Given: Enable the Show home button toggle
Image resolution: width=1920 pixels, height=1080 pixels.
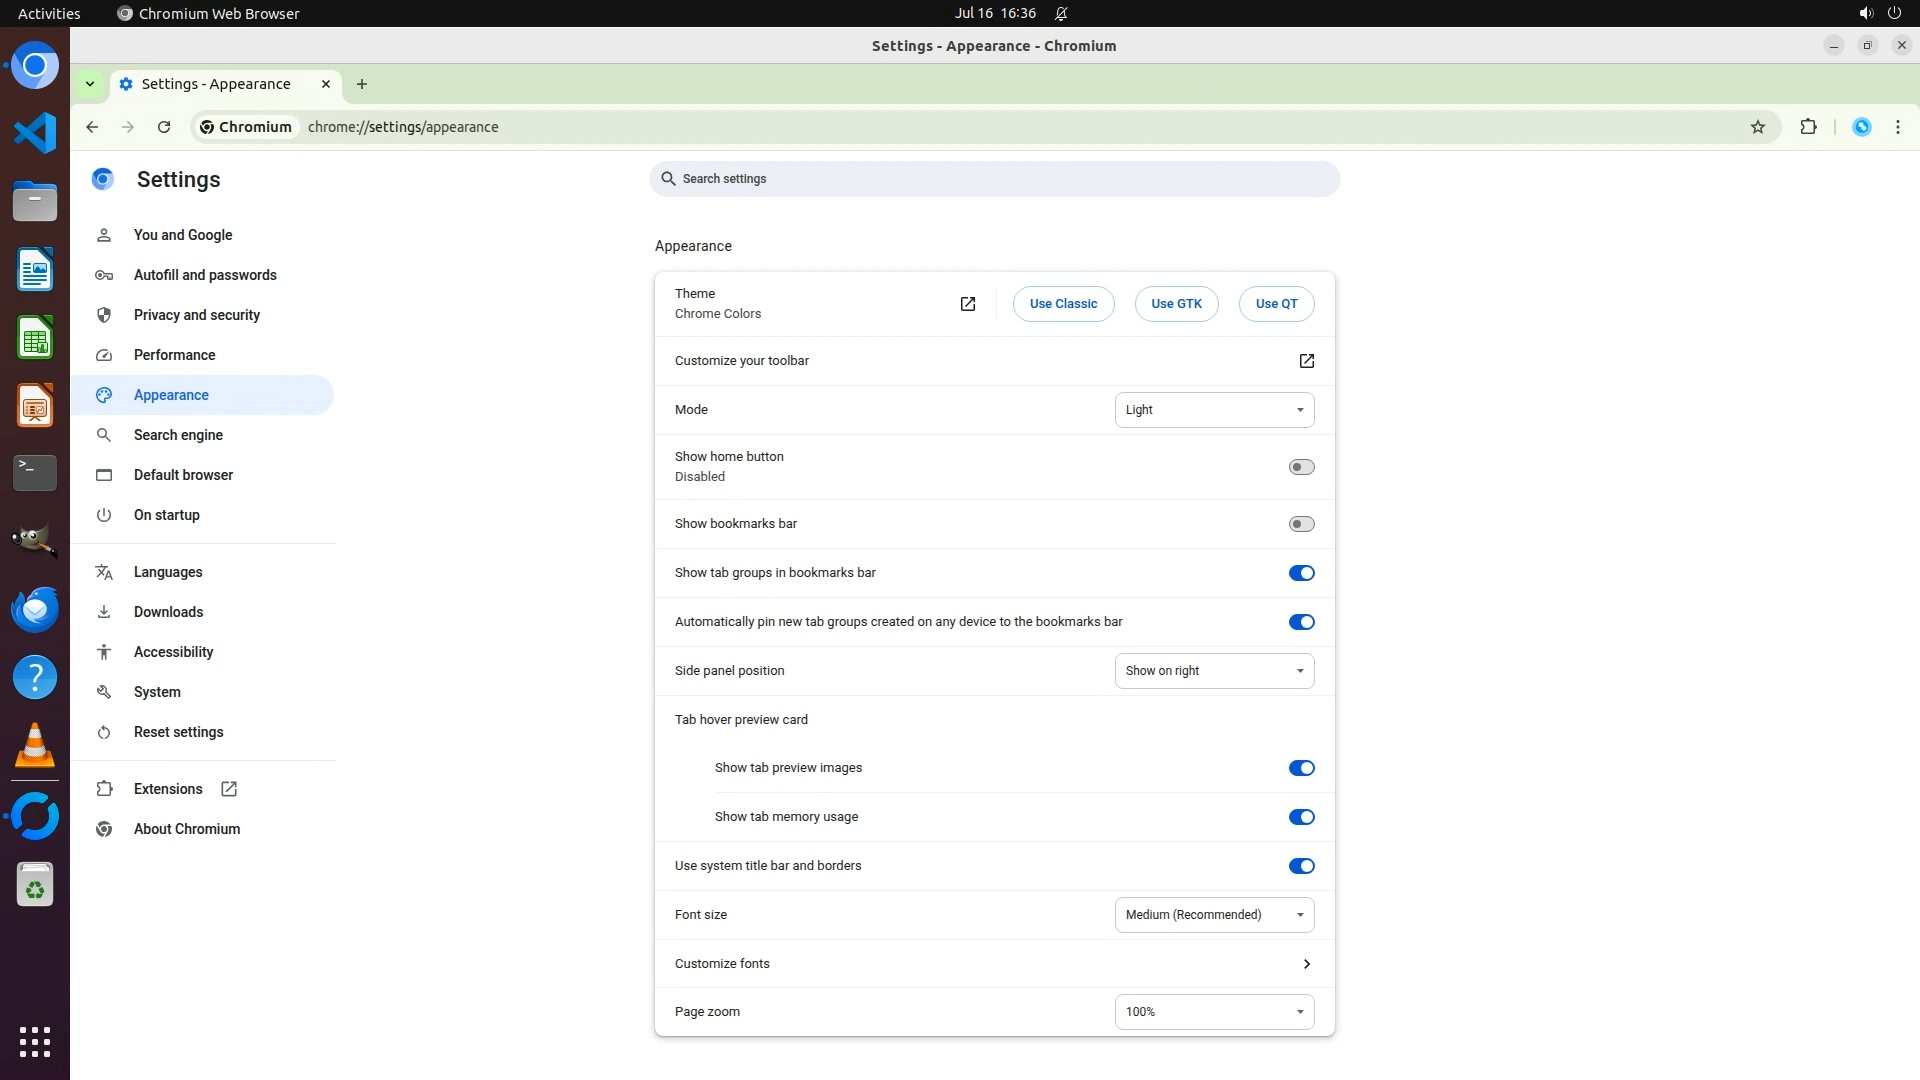Looking at the screenshot, I should coord(1301,467).
